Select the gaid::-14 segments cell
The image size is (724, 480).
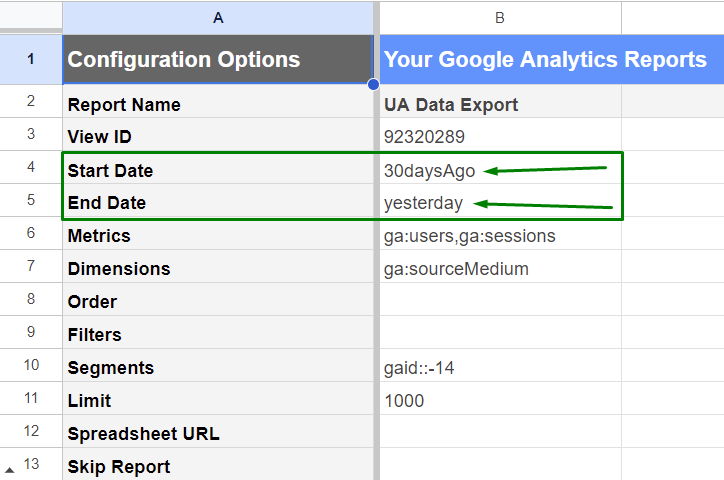click(x=500, y=366)
